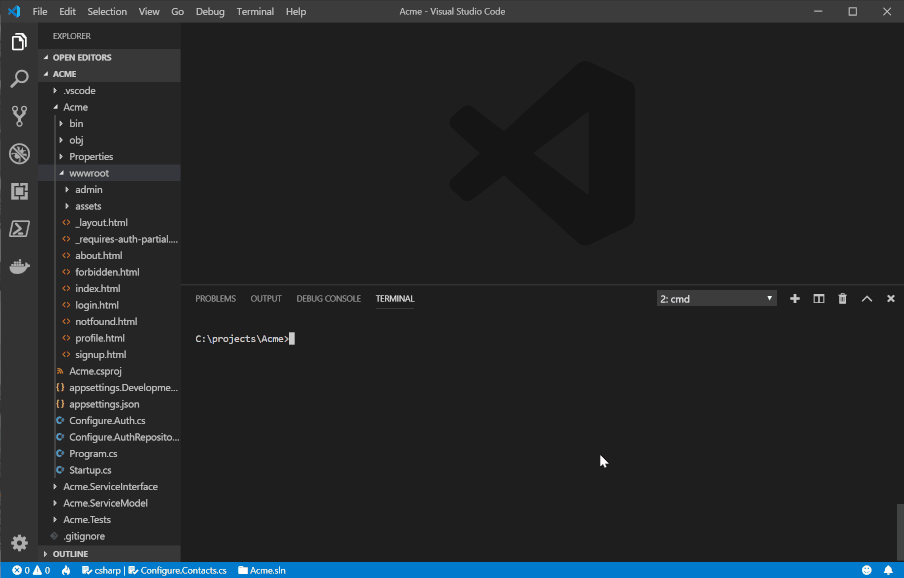The height and width of the screenshot is (578, 904).
Task: Expand the Acme.Tests folder
Action: coord(110,520)
